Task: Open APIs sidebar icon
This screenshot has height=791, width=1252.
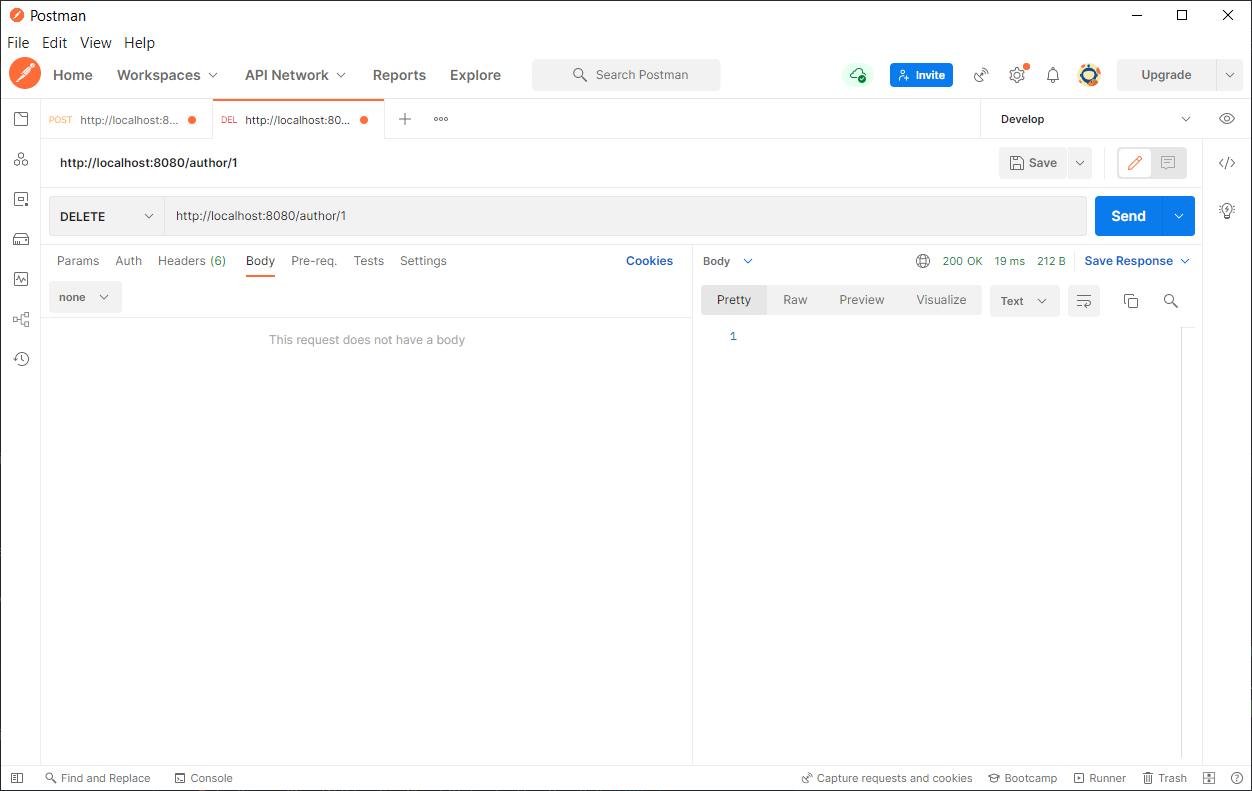Action: (x=21, y=159)
